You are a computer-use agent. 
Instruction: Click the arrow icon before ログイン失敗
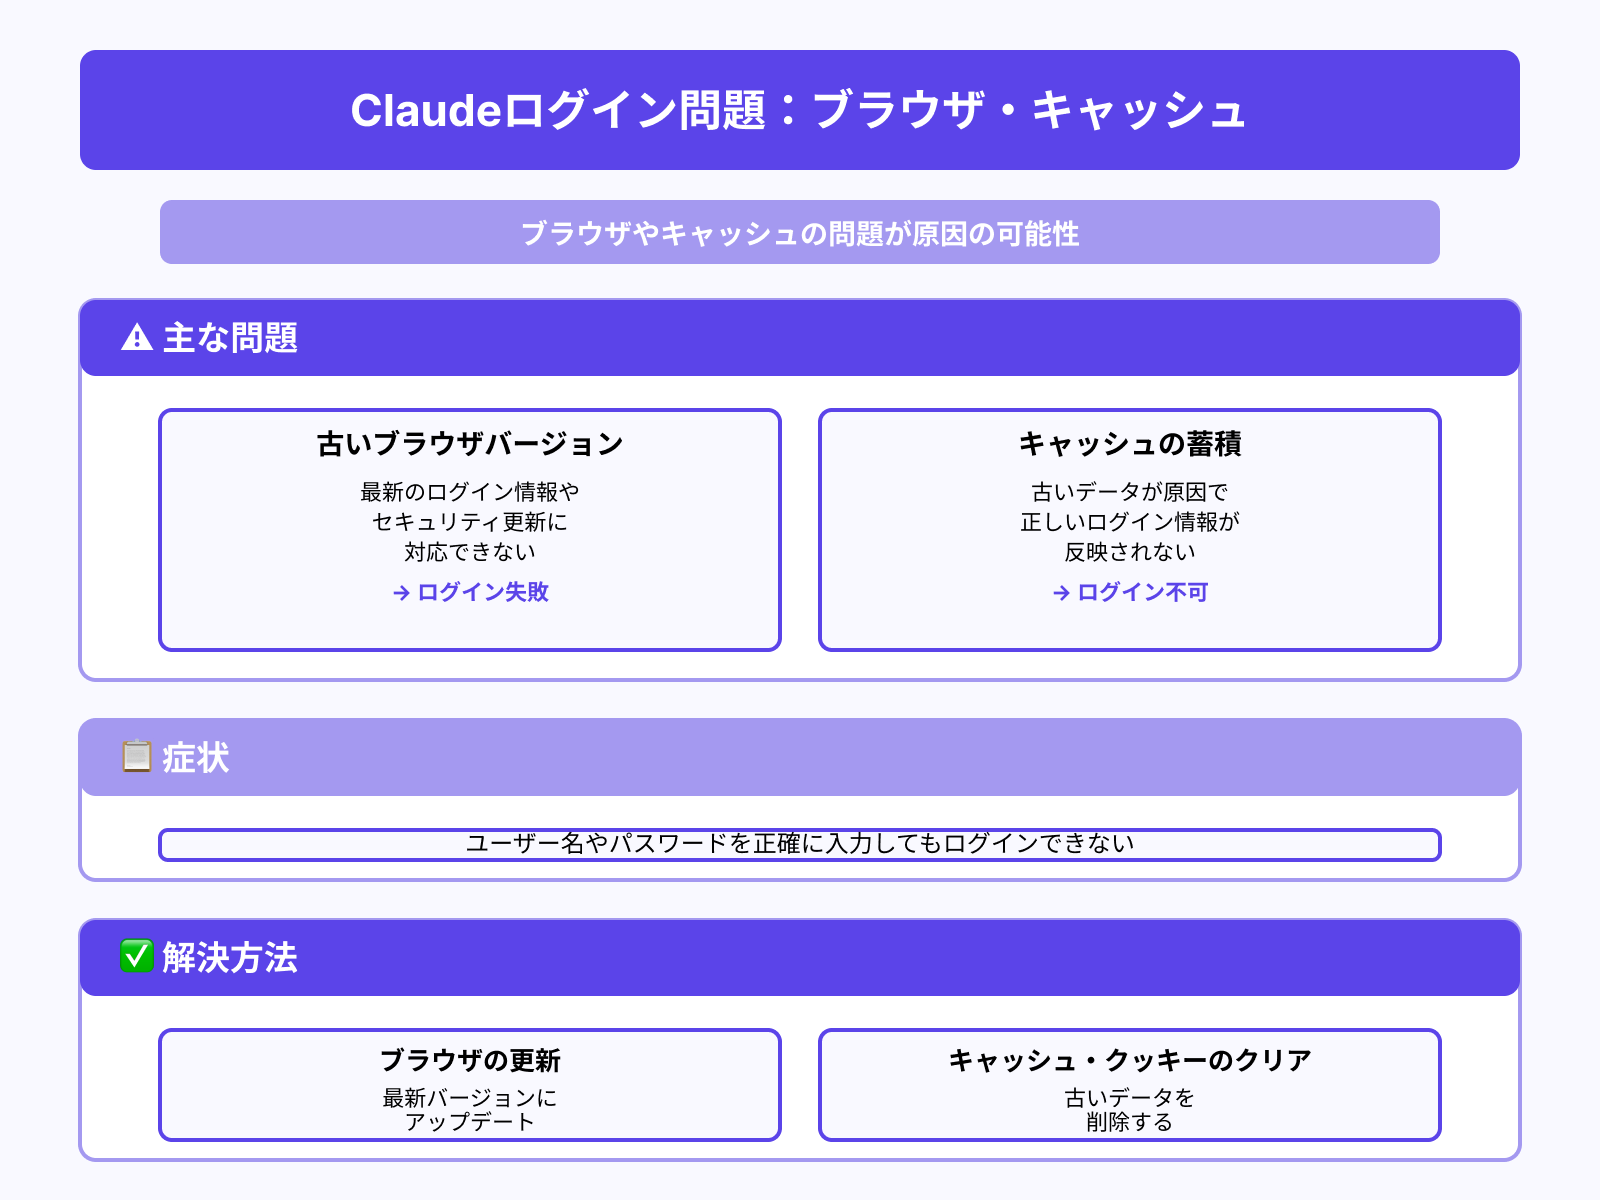click(x=401, y=593)
